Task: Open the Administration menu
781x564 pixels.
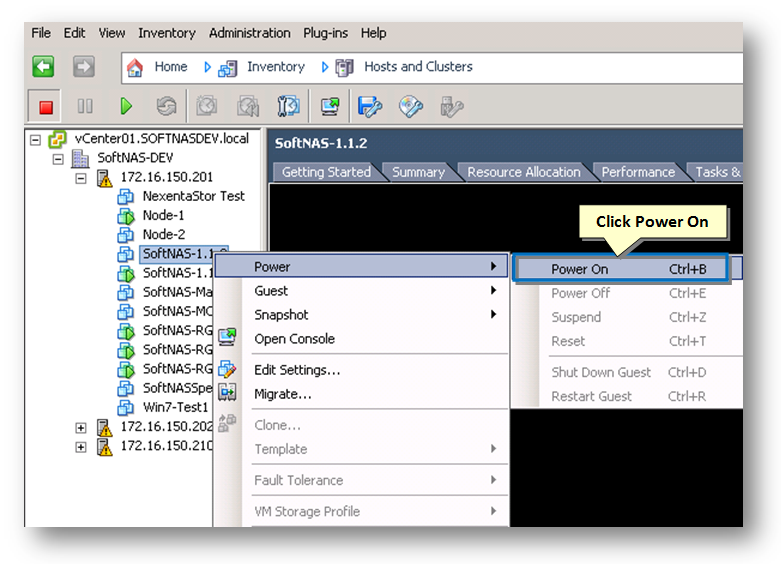Action: pos(250,33)
